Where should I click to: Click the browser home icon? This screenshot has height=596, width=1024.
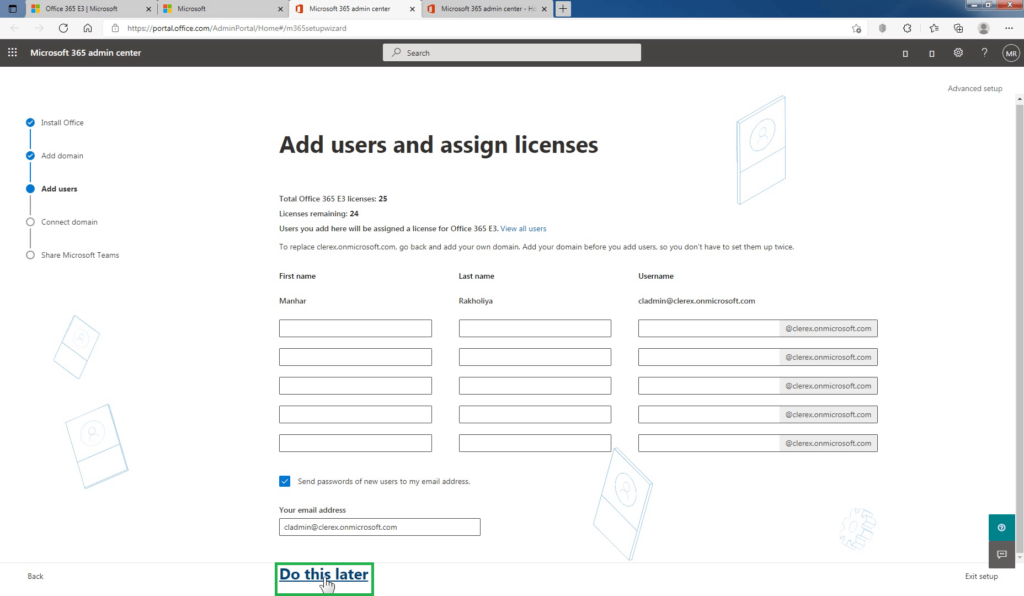pos(88,28)
